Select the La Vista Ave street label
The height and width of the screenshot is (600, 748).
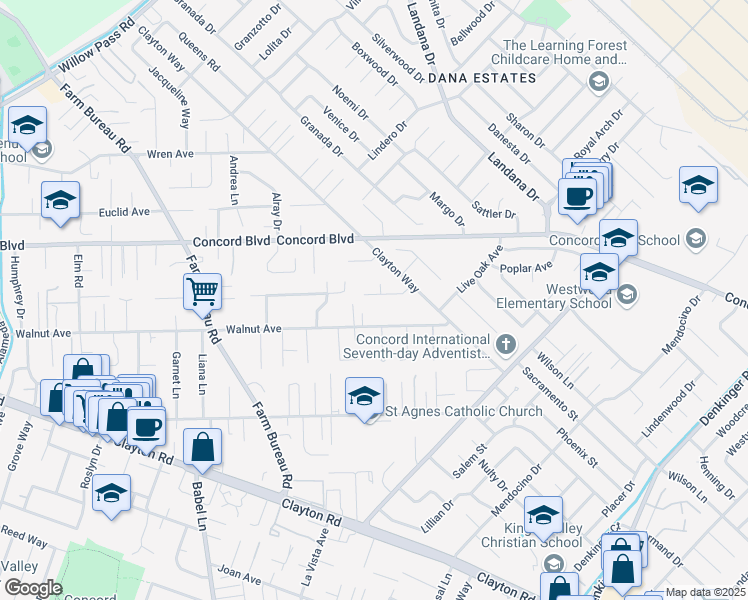point(315,558)
